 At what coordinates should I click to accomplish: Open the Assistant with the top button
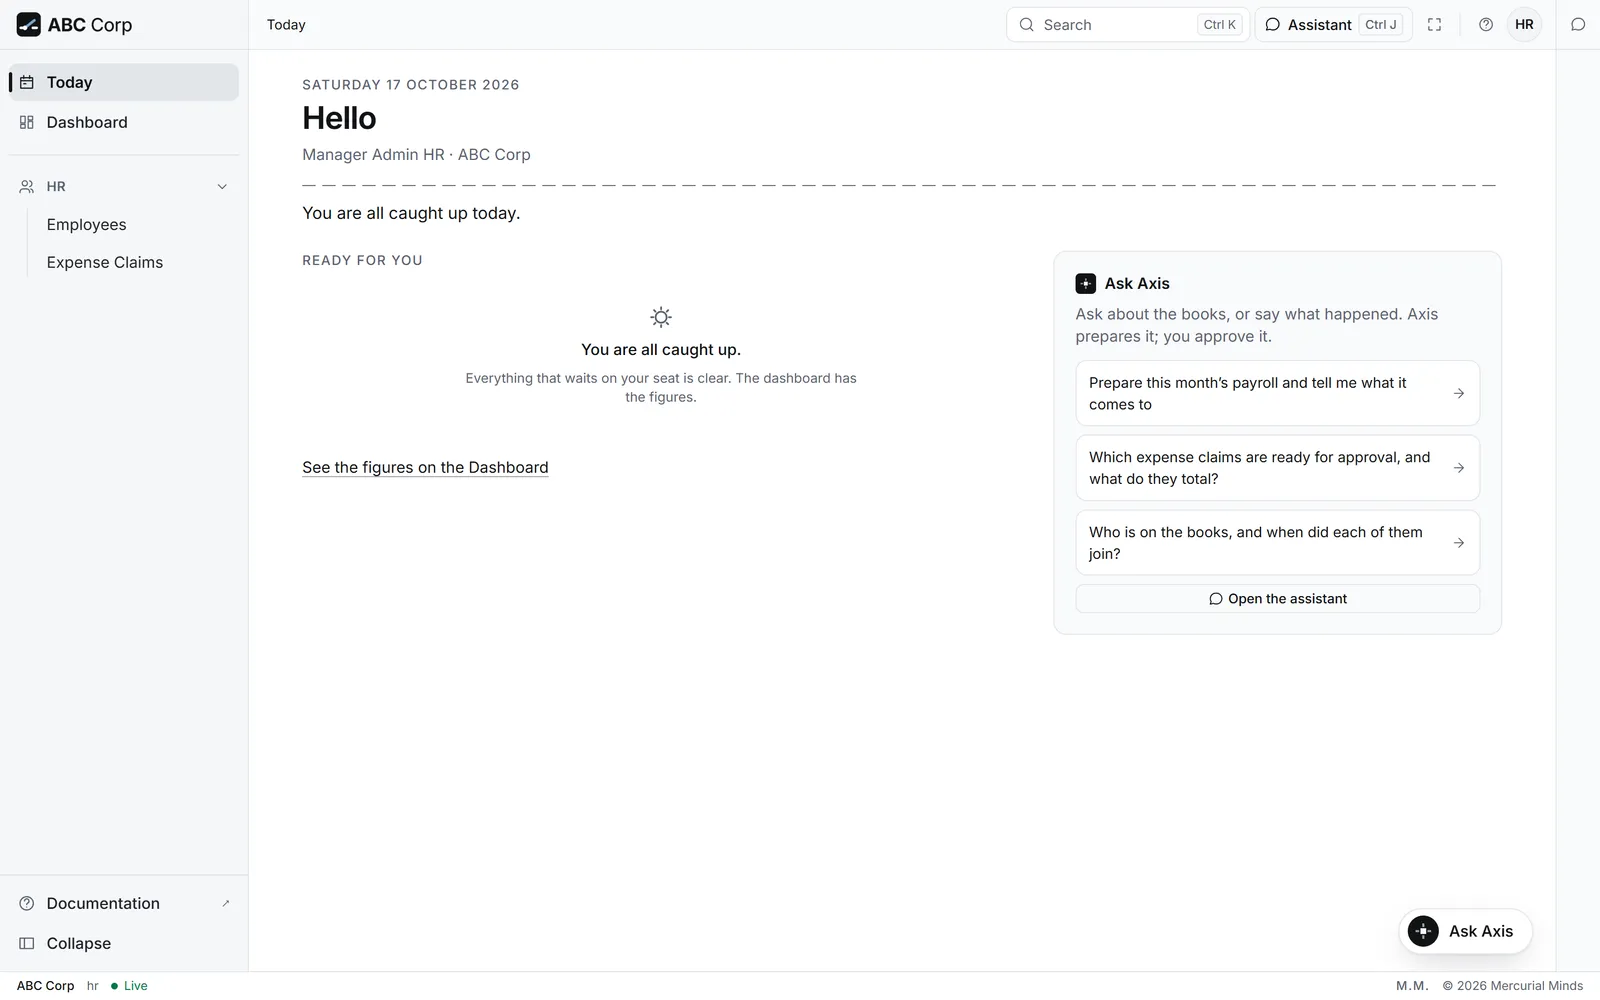1333,25
